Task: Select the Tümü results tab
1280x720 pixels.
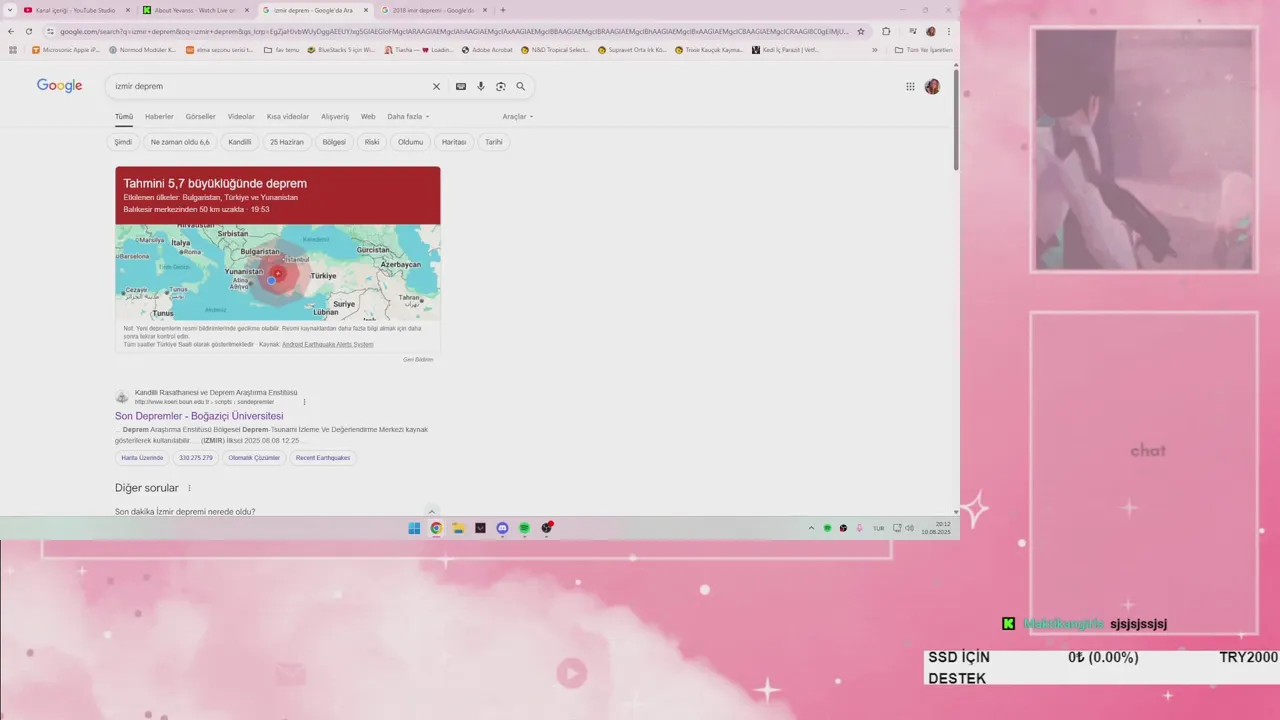Action: coord(124,117)
